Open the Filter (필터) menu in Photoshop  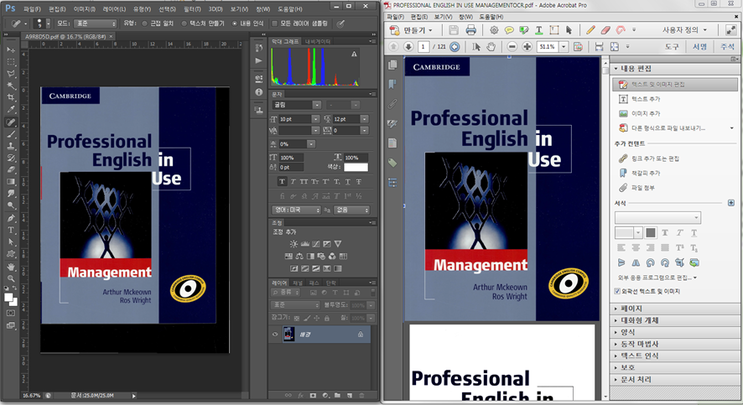[192, 9]
